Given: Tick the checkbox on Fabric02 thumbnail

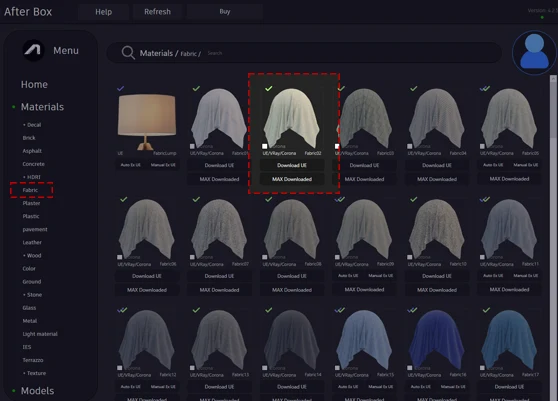Looking at the screenshot, I should click(x=264, y=146).
